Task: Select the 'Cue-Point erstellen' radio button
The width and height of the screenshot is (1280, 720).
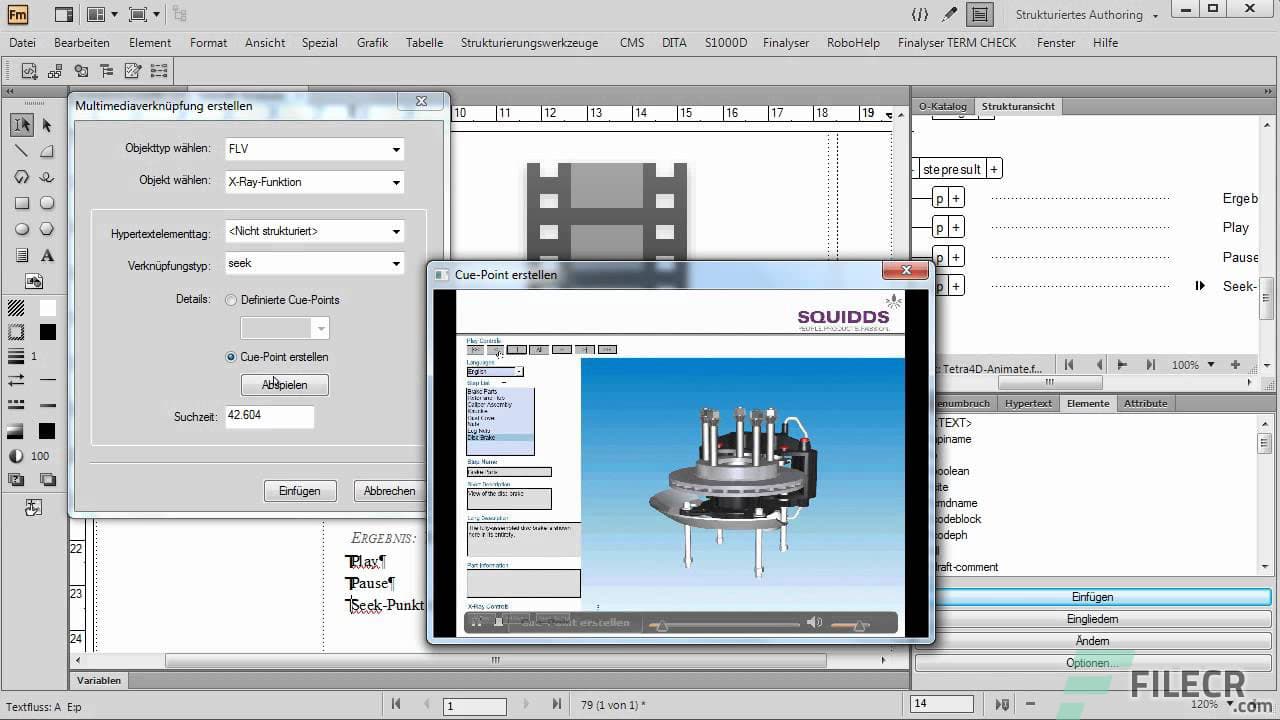Action: point(231,357)
